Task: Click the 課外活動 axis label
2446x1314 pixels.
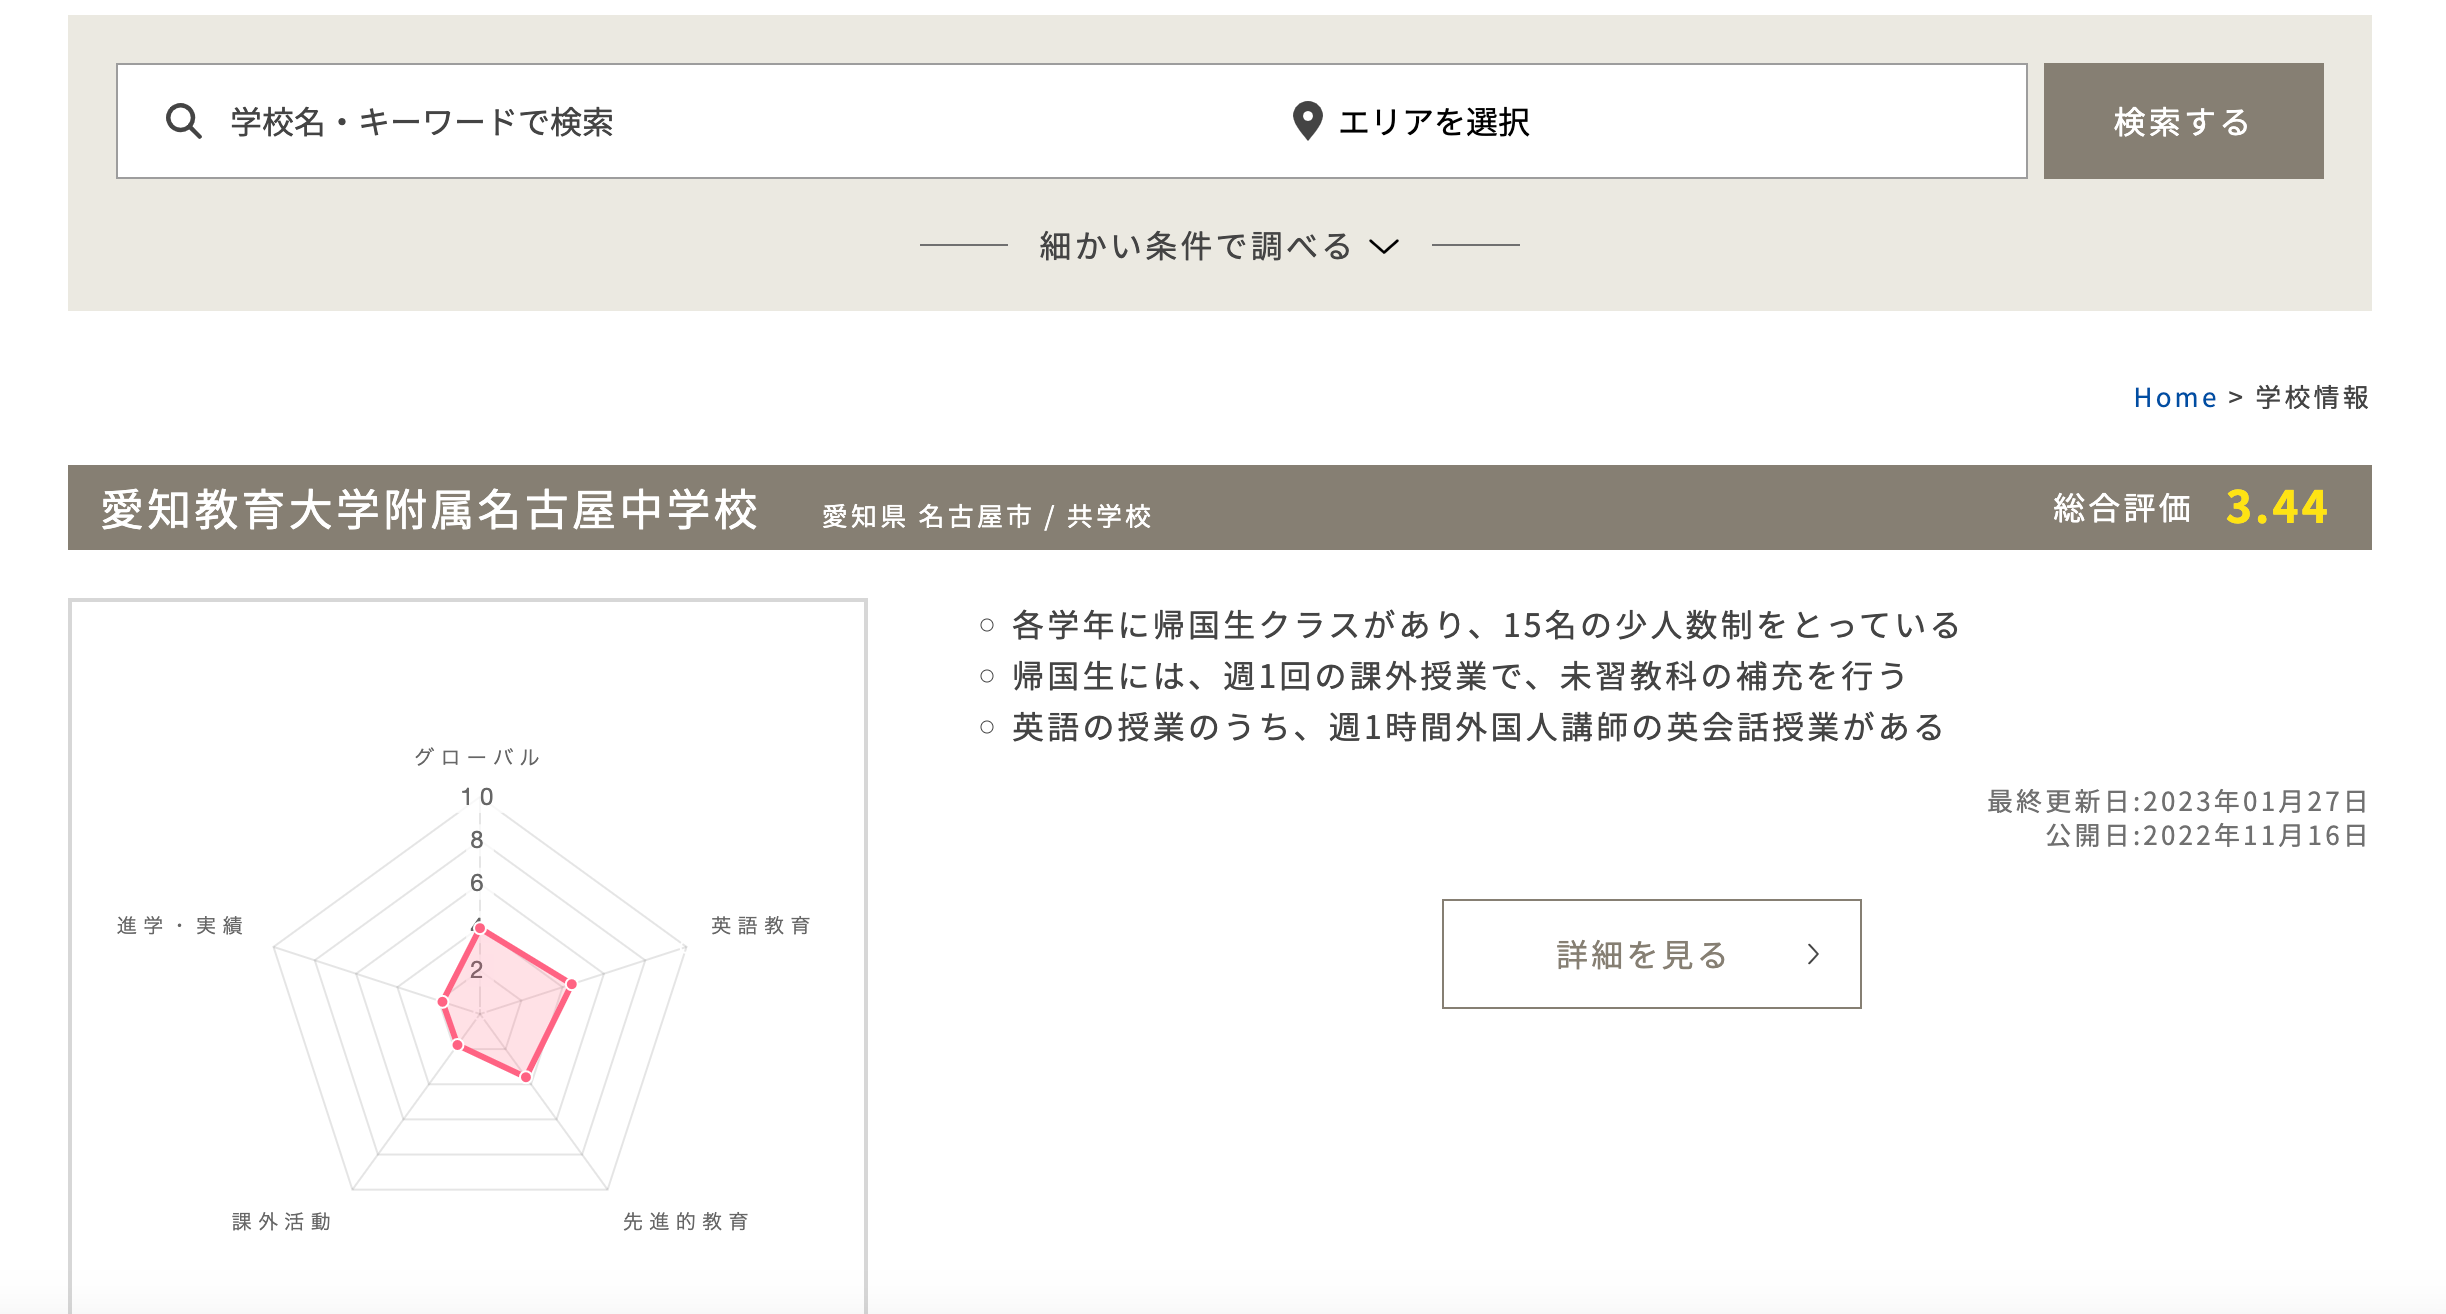Action: coord(282,1222)
